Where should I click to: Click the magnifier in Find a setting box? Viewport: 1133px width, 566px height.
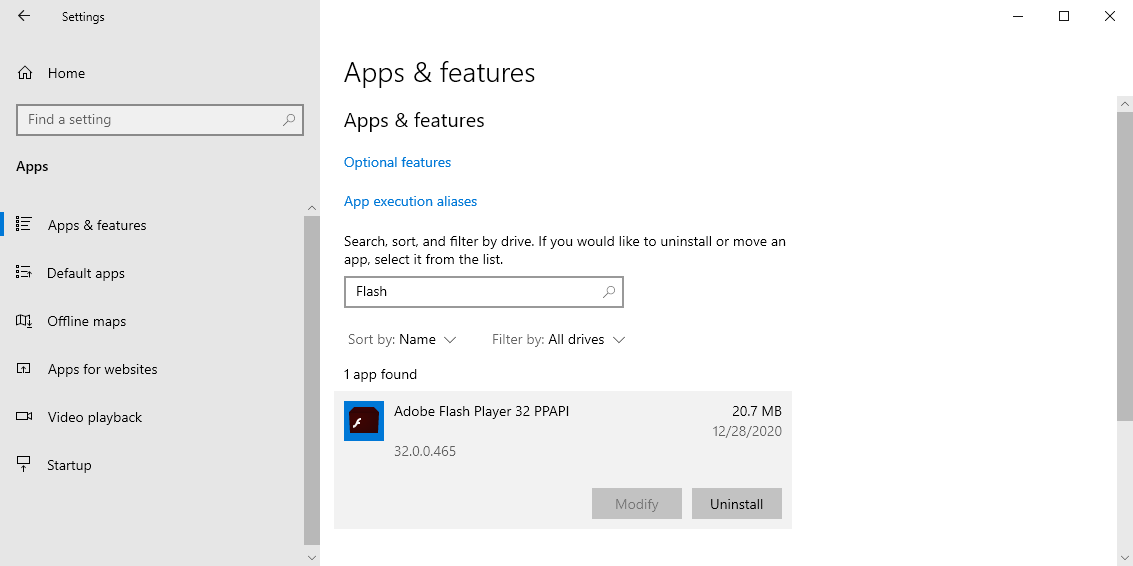pos(288,119)
